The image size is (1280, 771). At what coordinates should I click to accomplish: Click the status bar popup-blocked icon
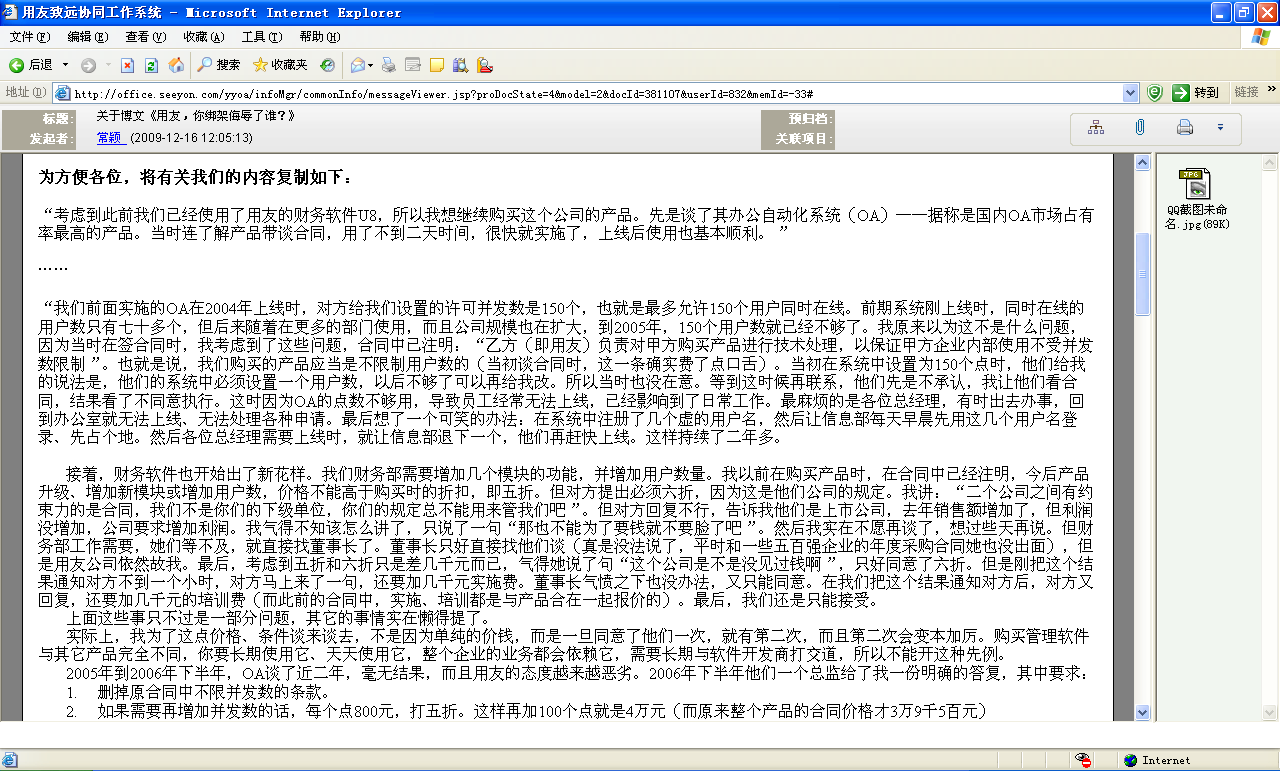[x=1084, y=760]
